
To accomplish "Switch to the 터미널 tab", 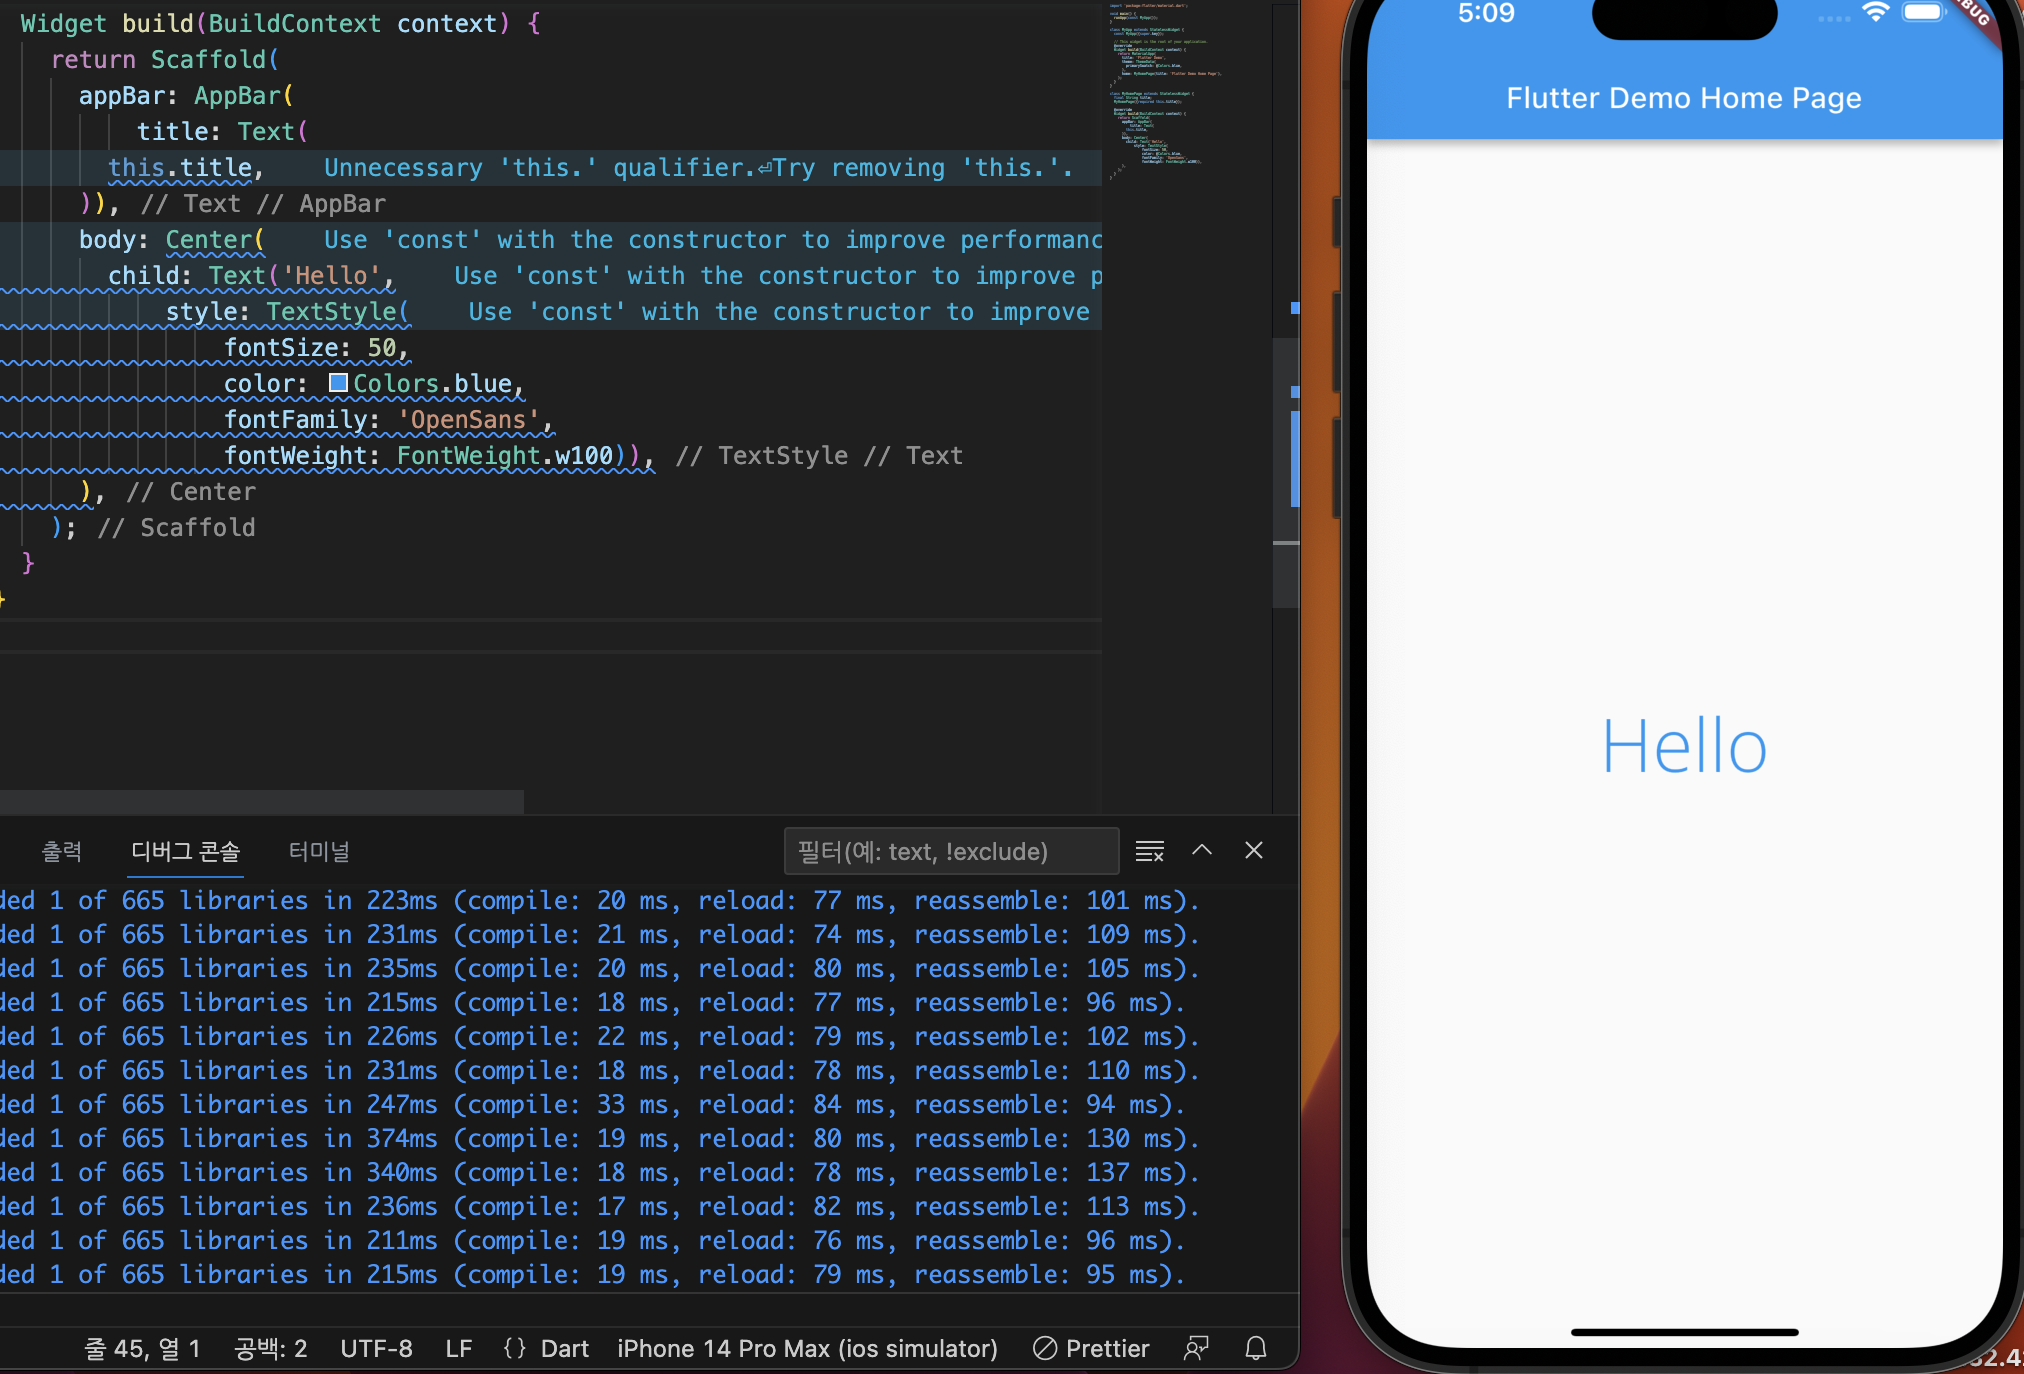I will click(319, 851).
